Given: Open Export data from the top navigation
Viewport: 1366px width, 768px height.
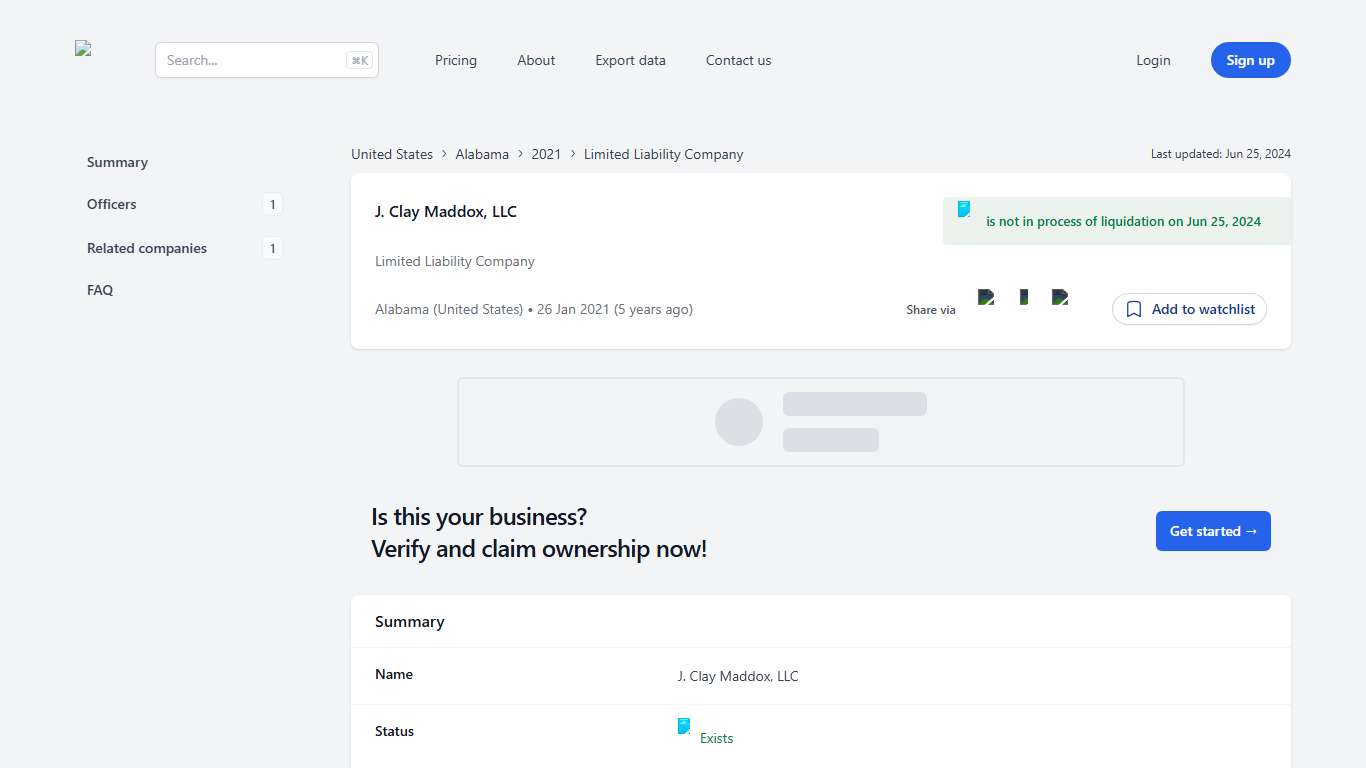Looking at the screenshot, I should [630, 60].
